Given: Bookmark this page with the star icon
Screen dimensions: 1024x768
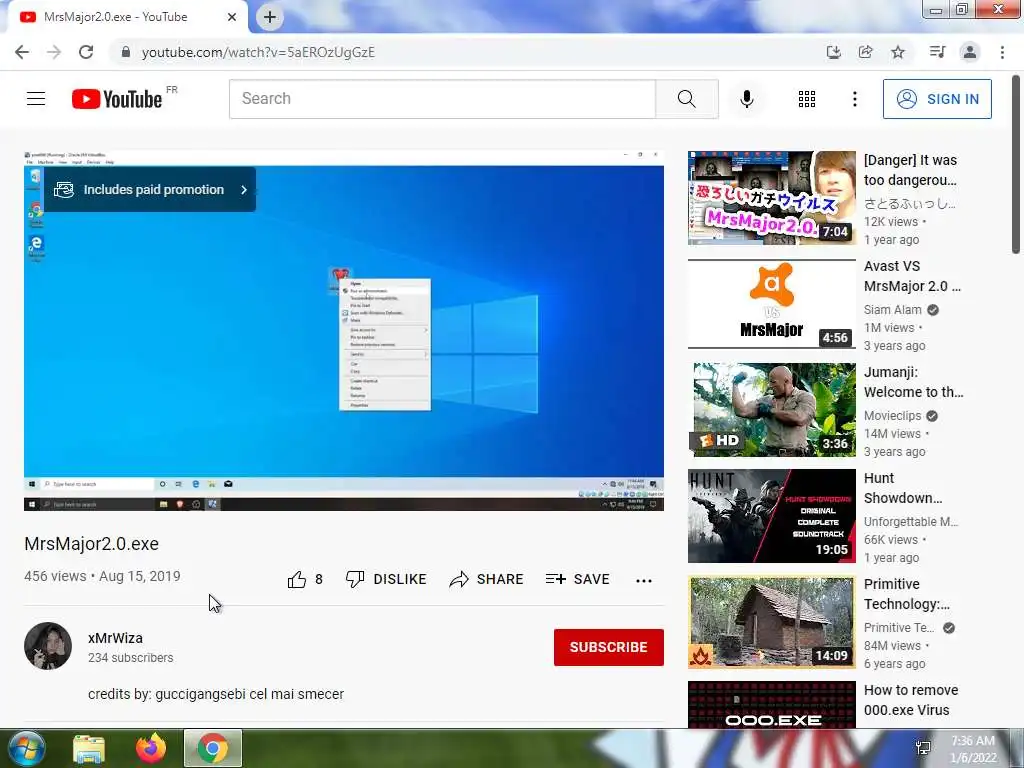Looking at the screenshot, I should tap(898, 52).
